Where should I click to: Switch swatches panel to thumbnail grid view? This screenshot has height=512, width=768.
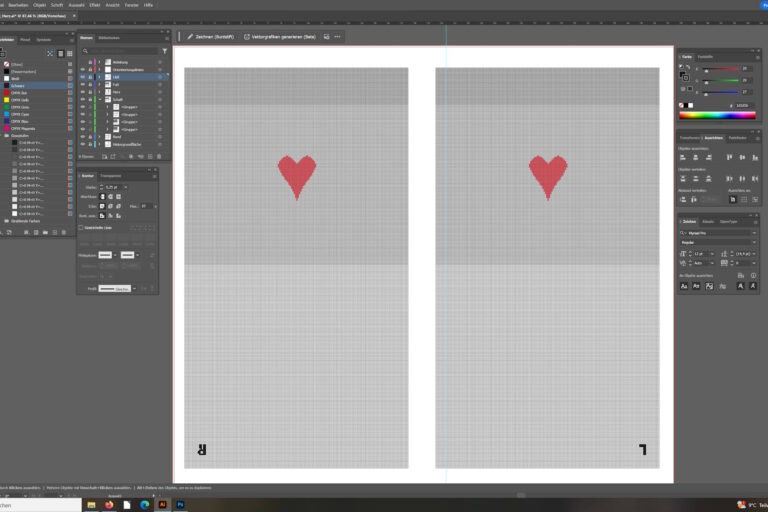[x=70, y=53]
